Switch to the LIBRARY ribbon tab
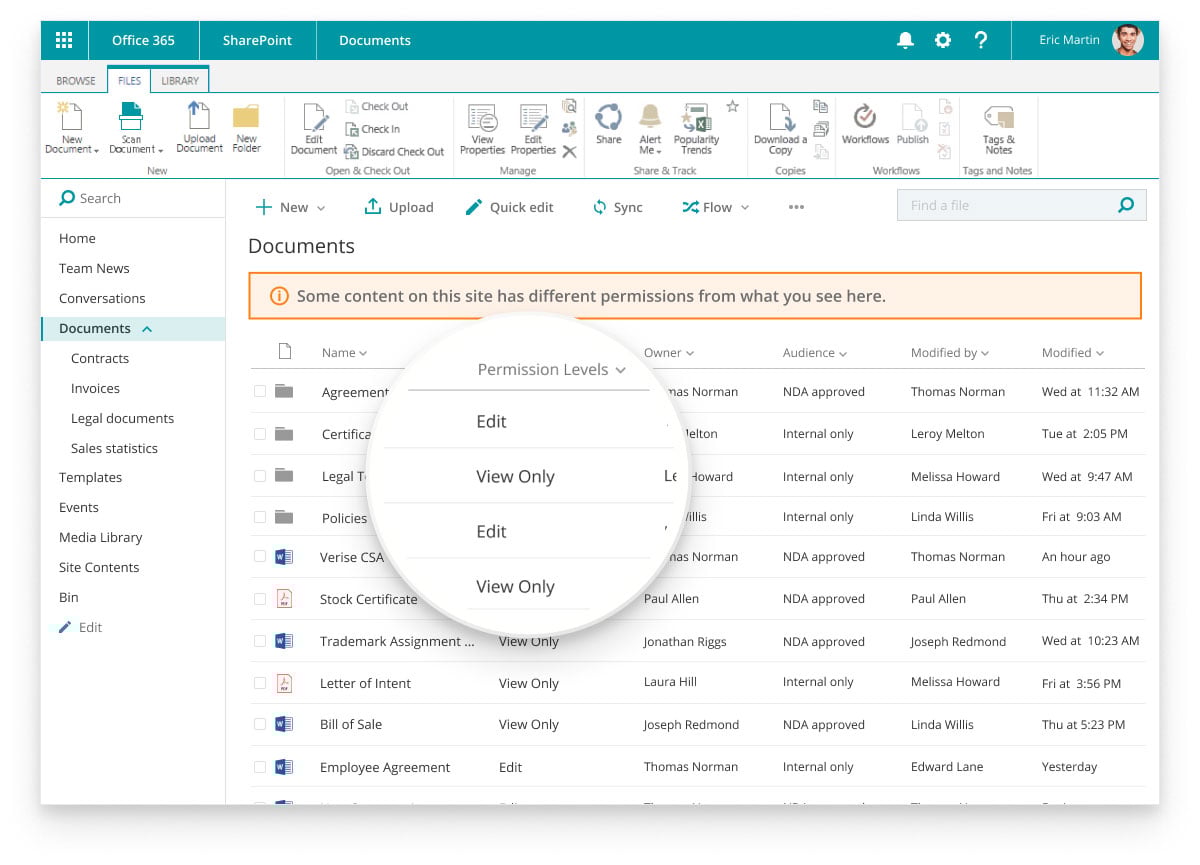Image resolution: width=1200 pixels, height=865 pixels. coord(180,81)
